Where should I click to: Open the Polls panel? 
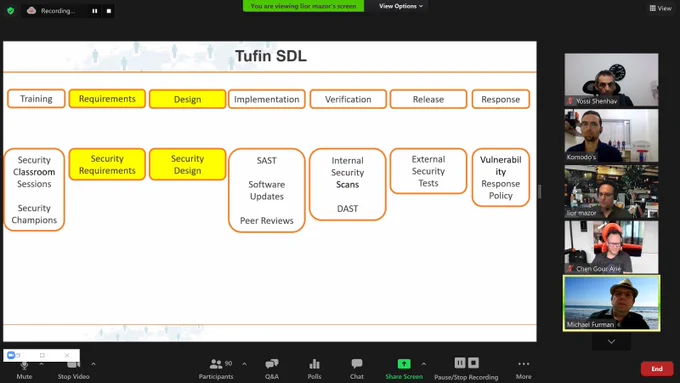(x=314, y=370)
